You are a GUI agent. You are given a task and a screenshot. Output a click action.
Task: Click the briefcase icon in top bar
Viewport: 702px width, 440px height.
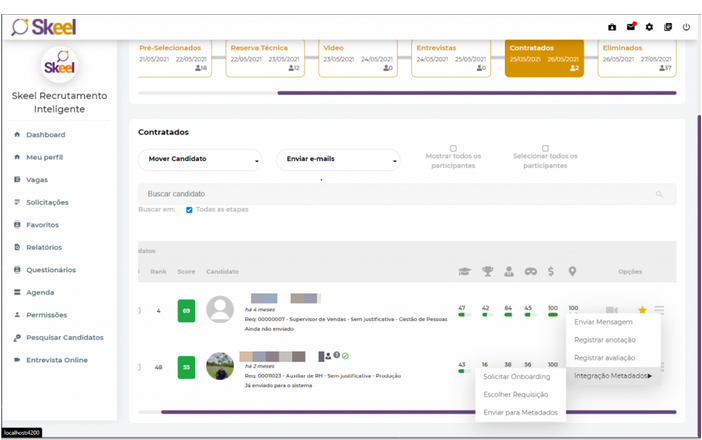612,27
